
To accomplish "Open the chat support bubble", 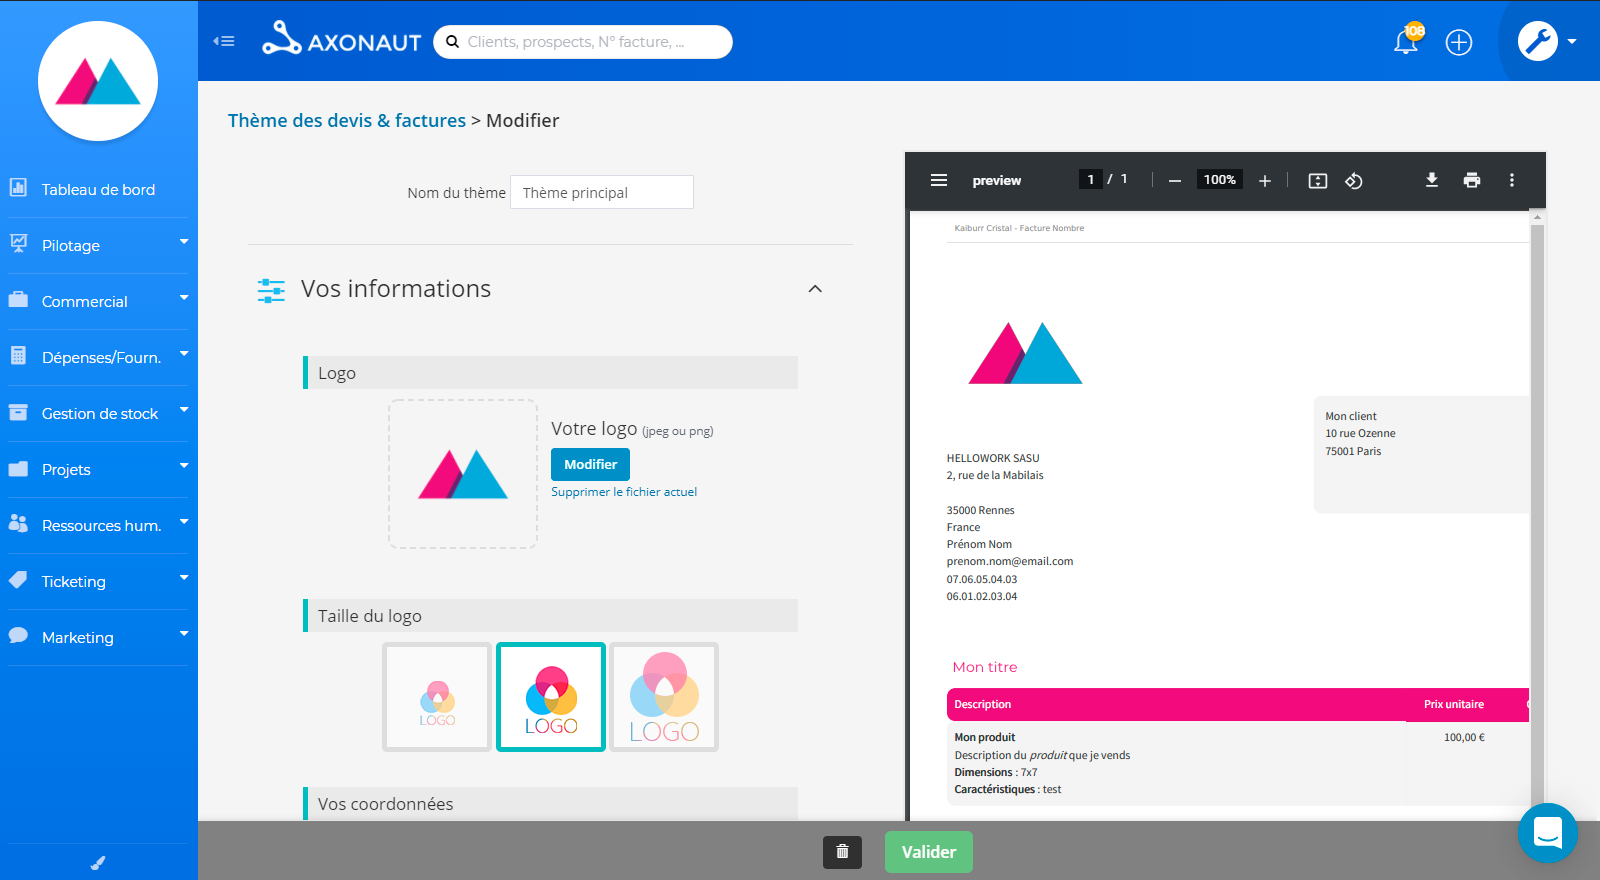I will coord(1547,832).
